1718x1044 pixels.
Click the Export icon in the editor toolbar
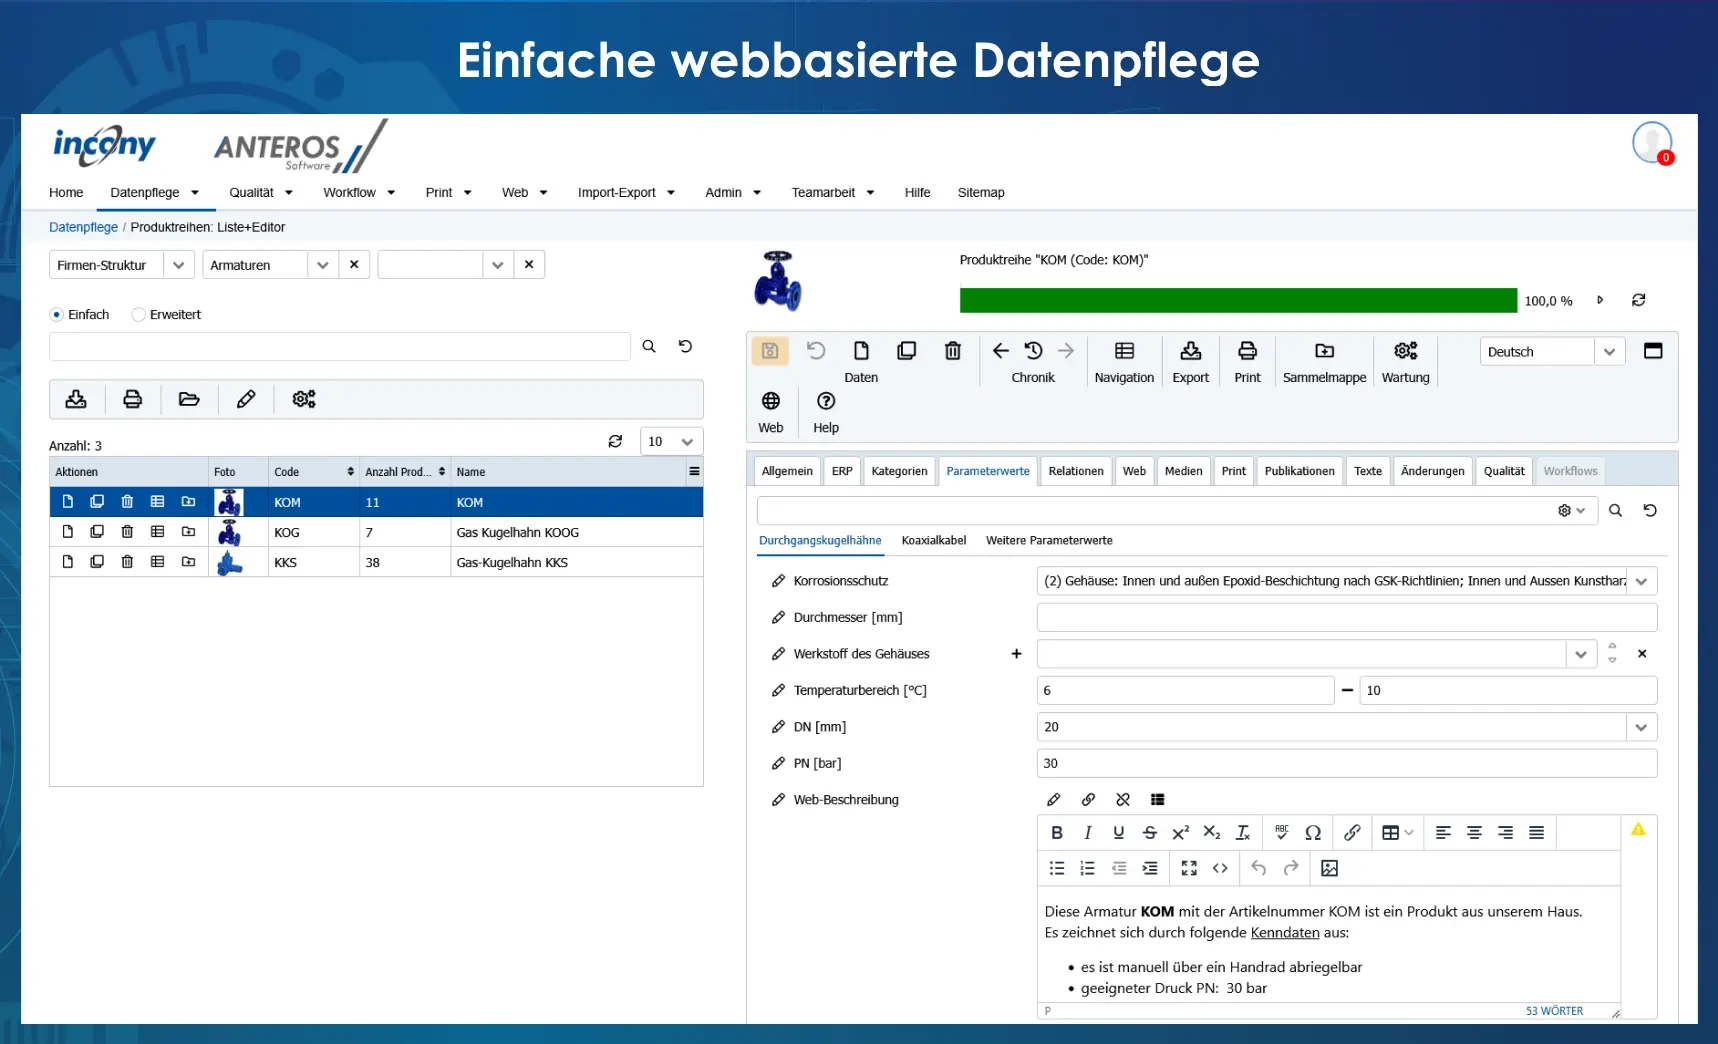pyautogui.click(x=1190, y=351)
